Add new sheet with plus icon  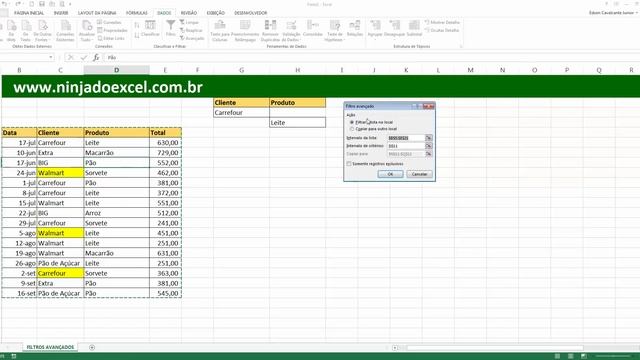[92, 347]
